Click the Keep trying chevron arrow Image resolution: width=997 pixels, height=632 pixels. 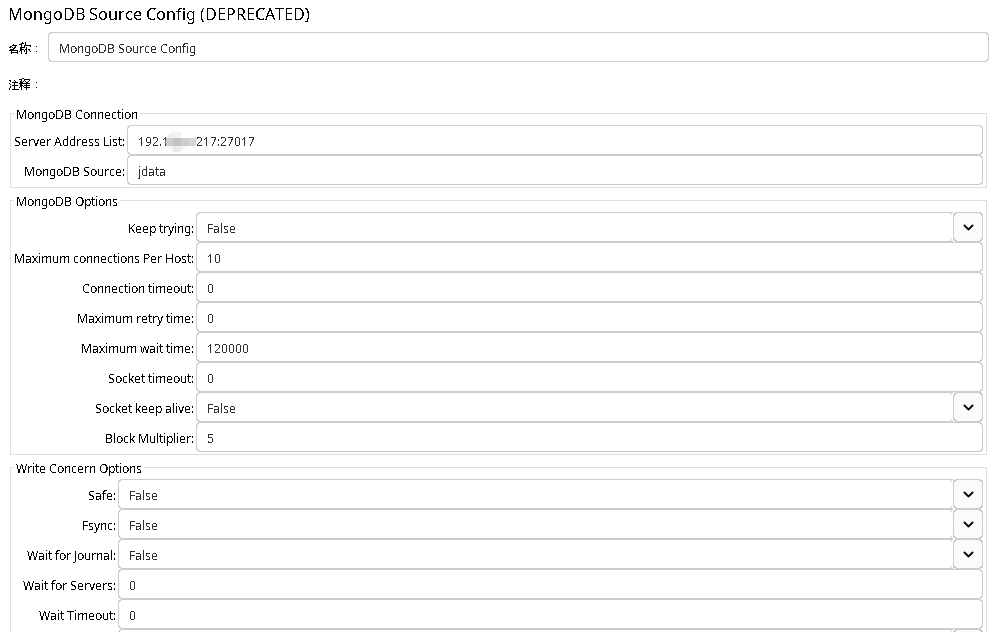(966, 227)
